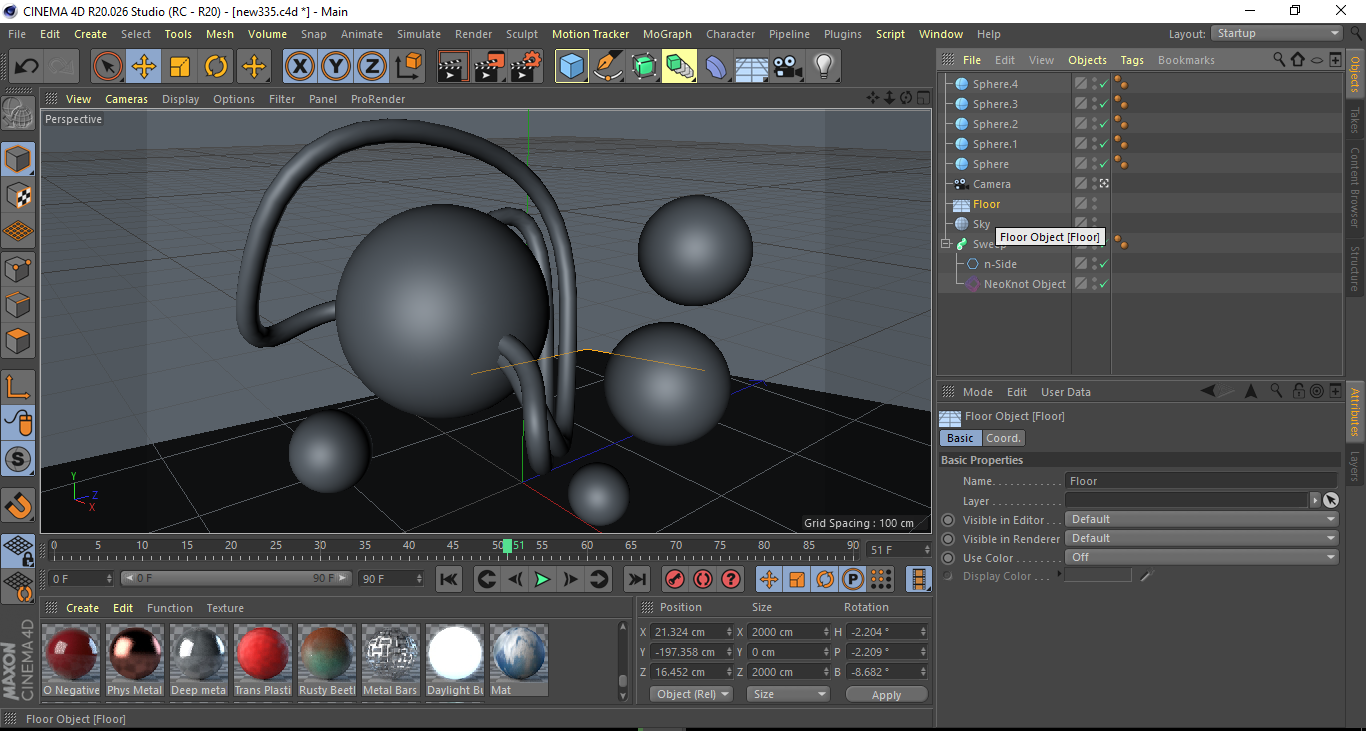Click the frame range slider bar

pyautogui.click(x=236, y=578)
